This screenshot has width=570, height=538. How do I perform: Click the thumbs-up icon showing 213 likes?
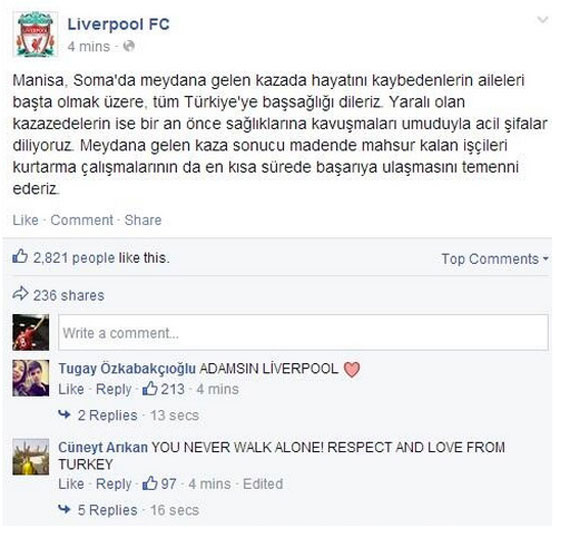pyautogui.click(x=150, y=389)
